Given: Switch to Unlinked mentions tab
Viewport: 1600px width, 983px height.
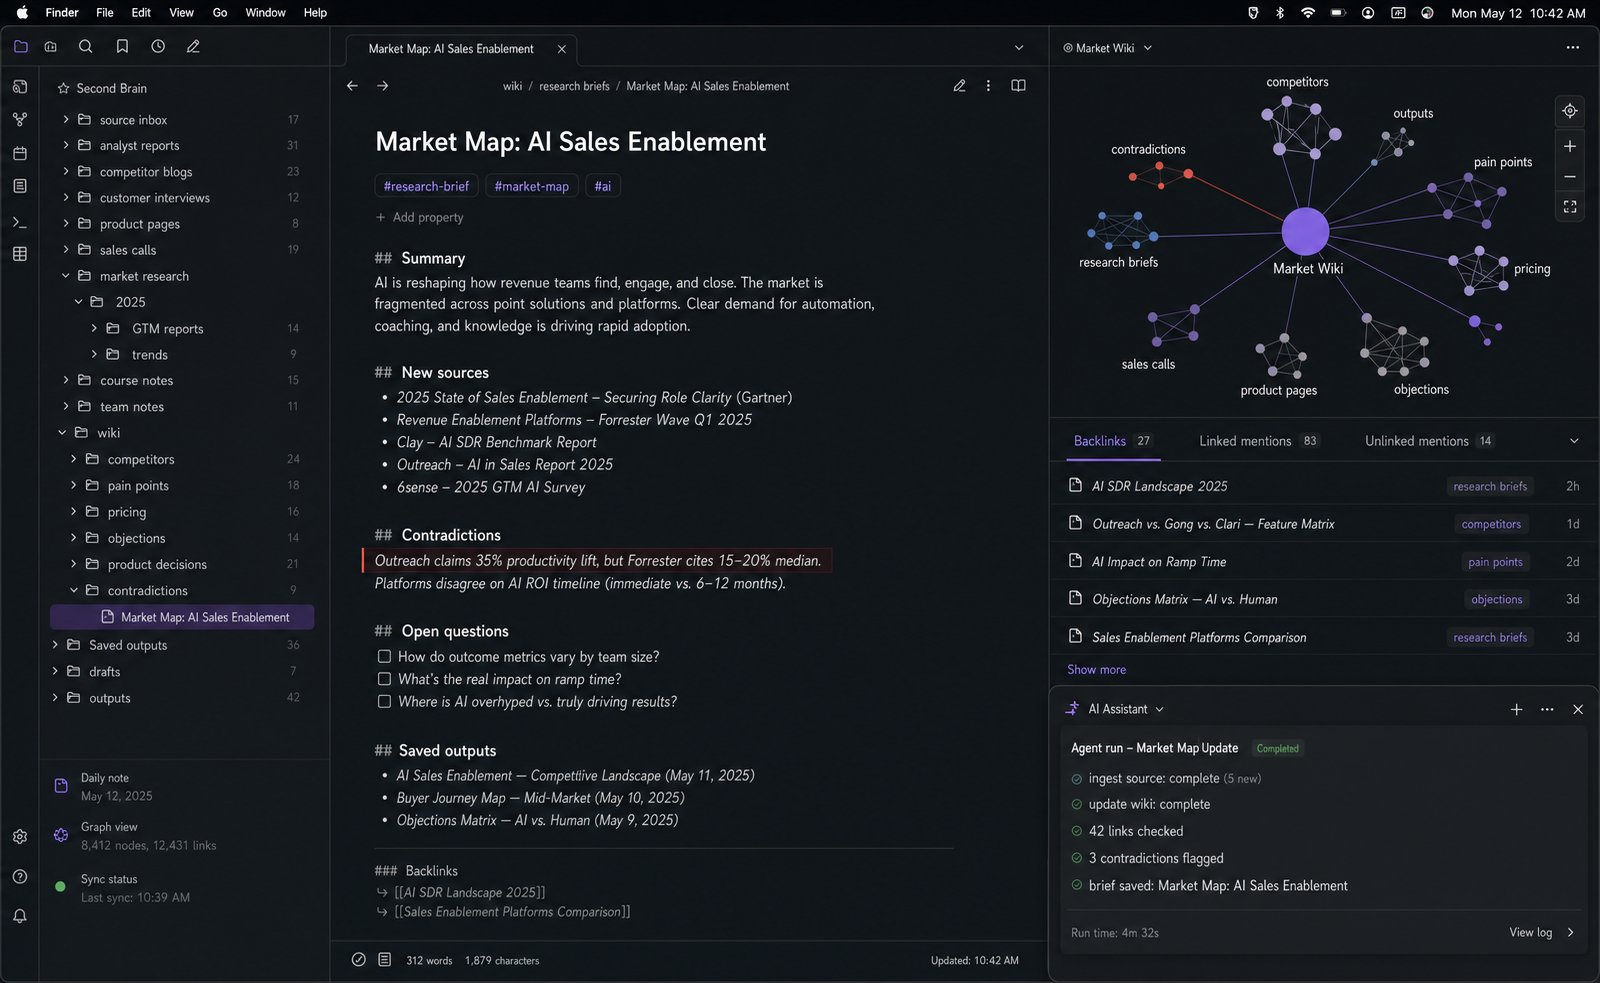Looking at the screenshot, I should point(1429,441).
